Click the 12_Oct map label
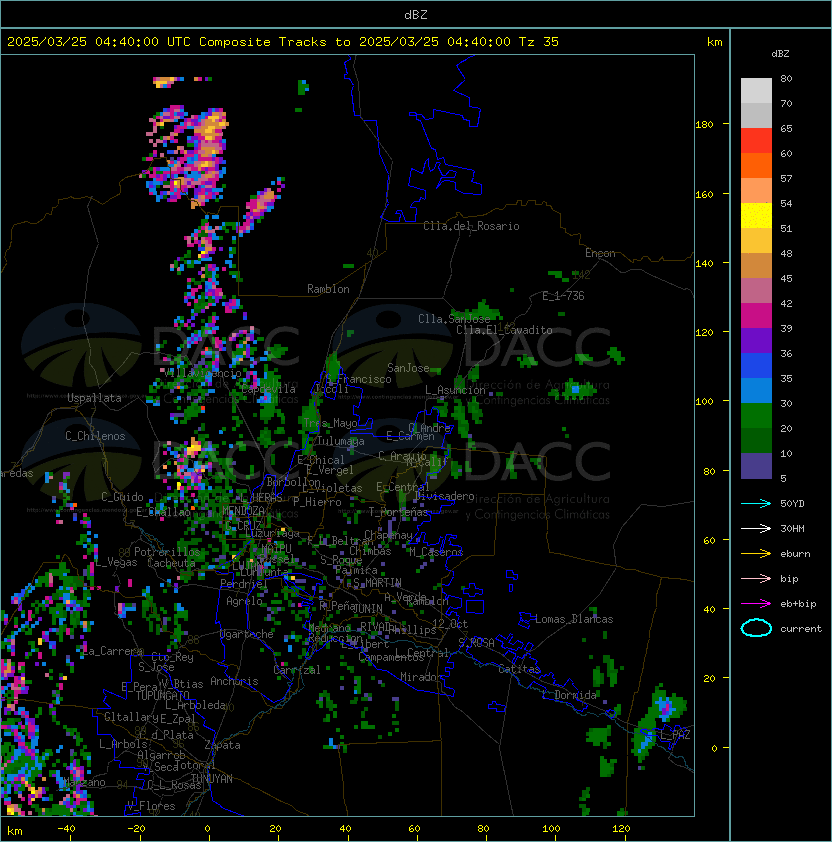 (x=450, y=624)
